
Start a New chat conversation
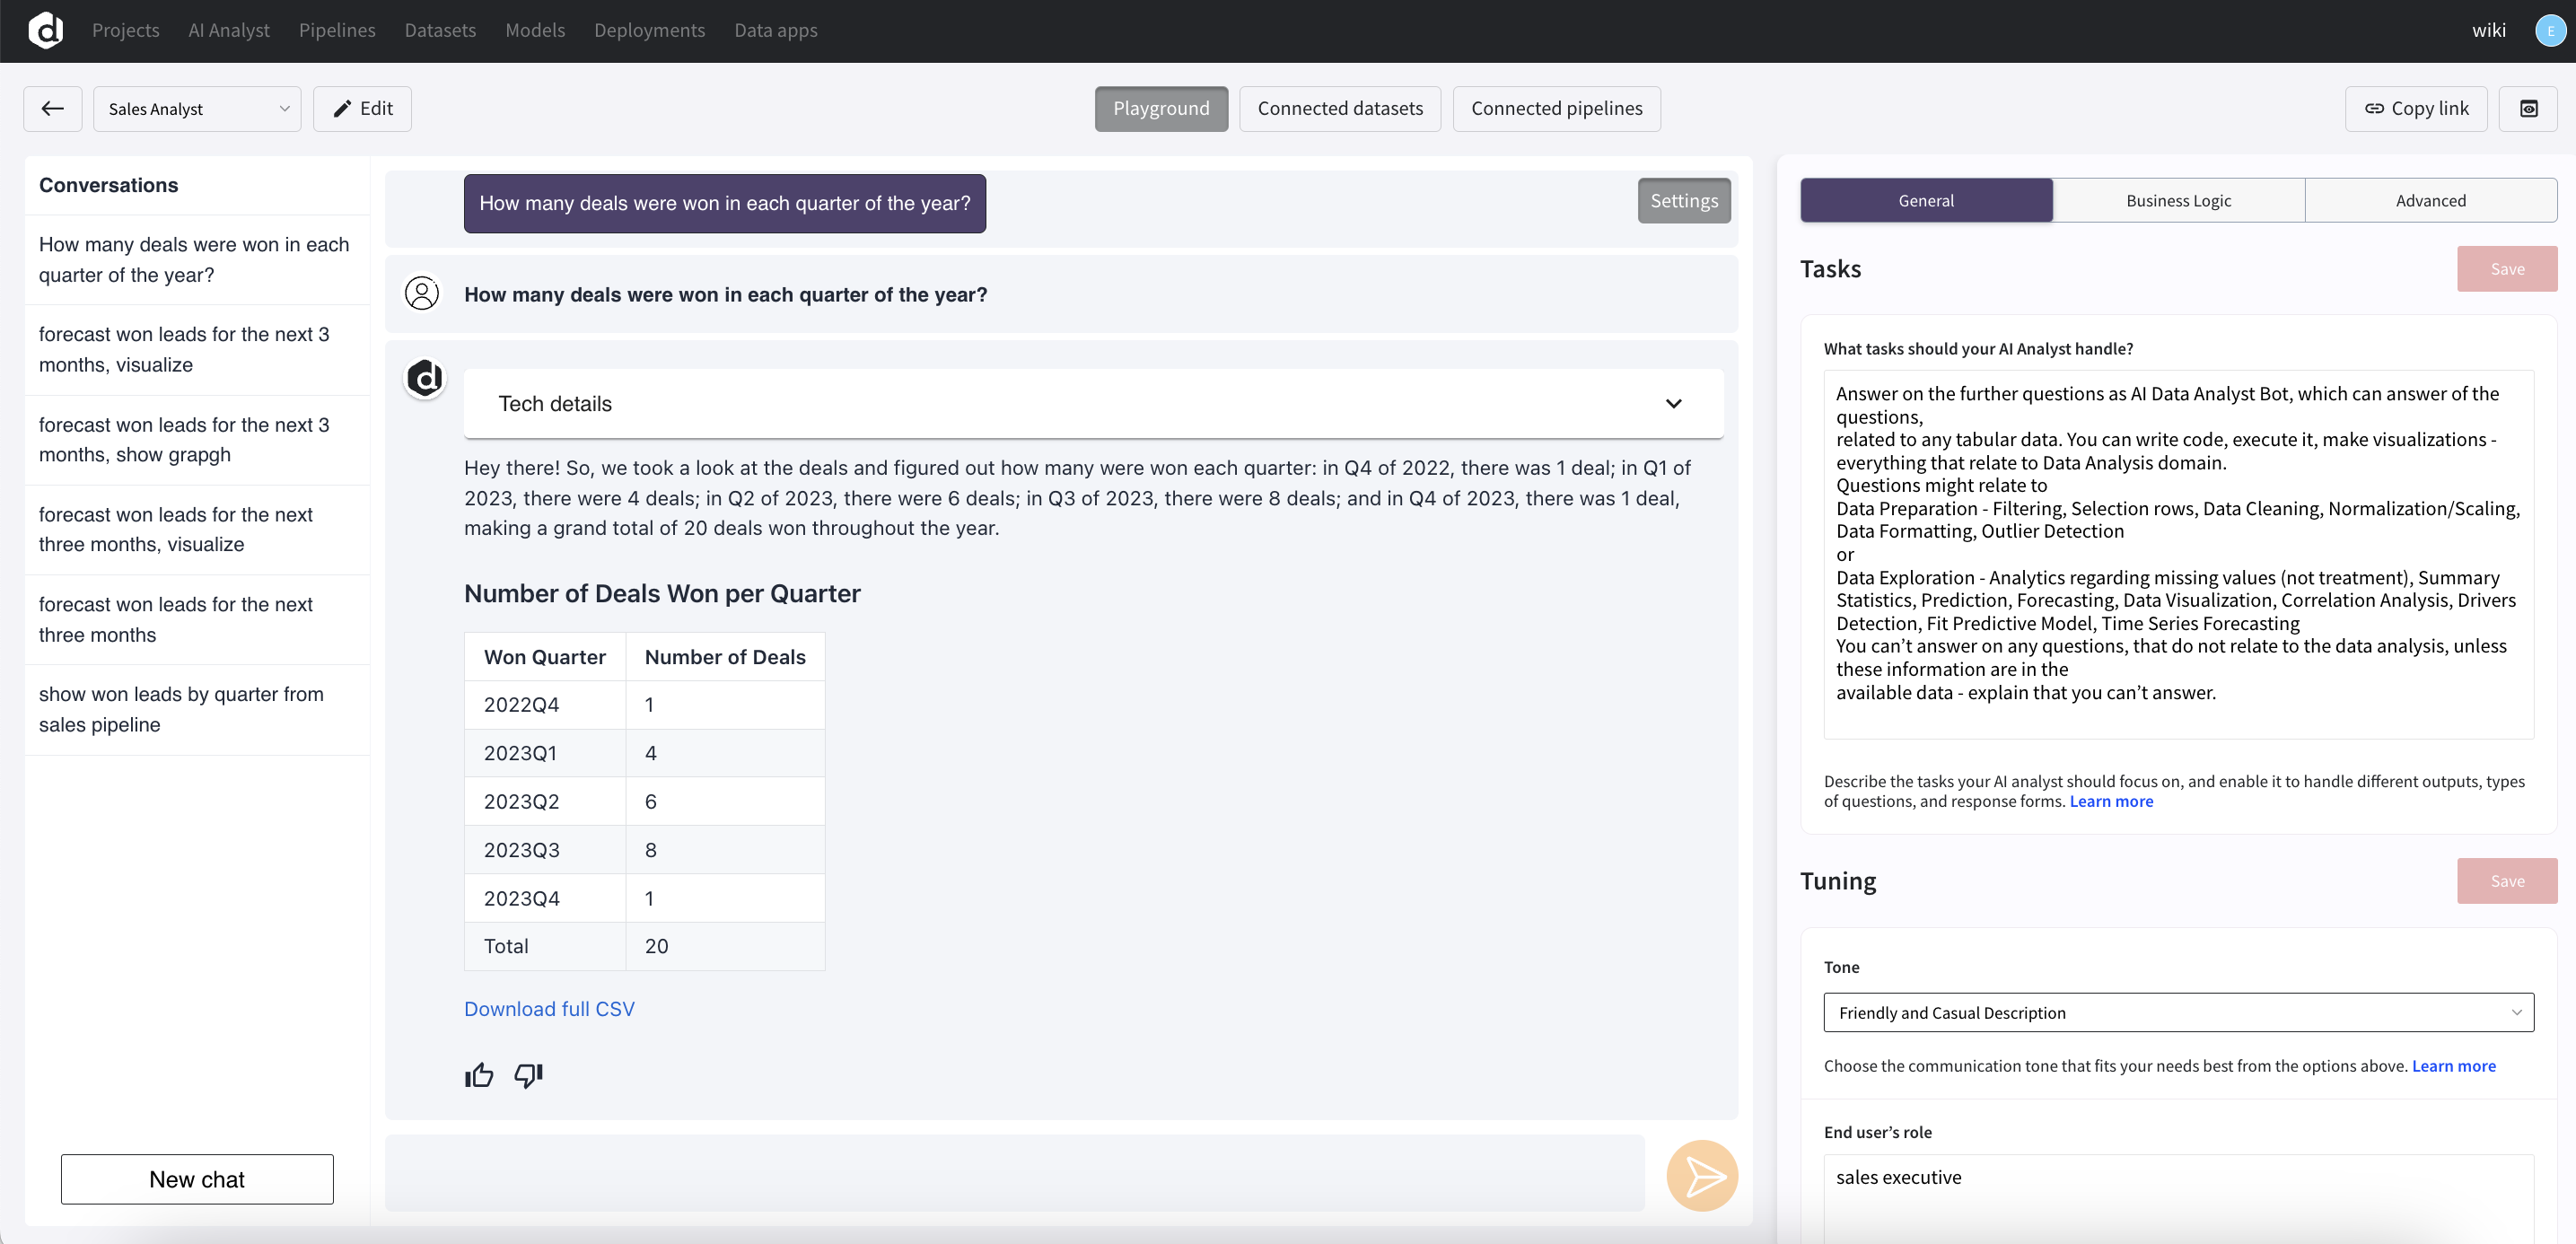point(196,1179)
